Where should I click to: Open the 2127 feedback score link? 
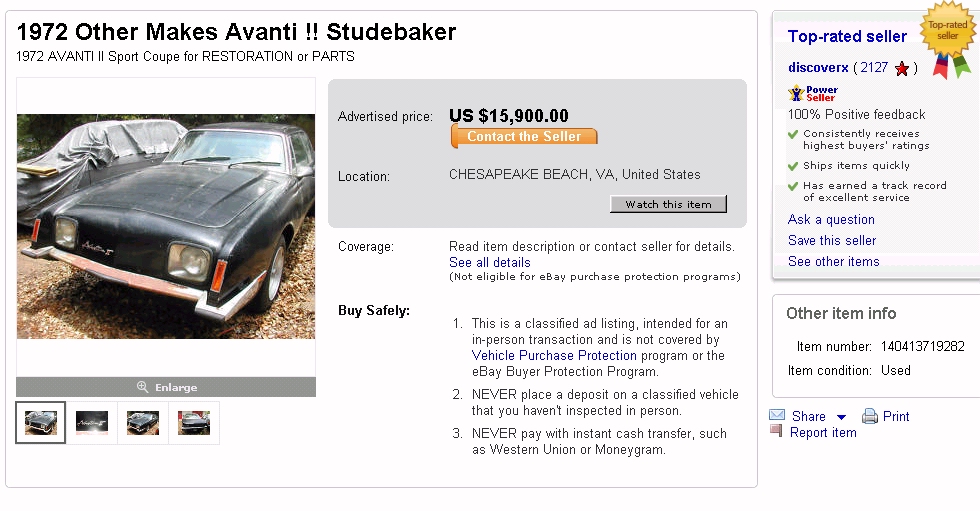point(873,68)
